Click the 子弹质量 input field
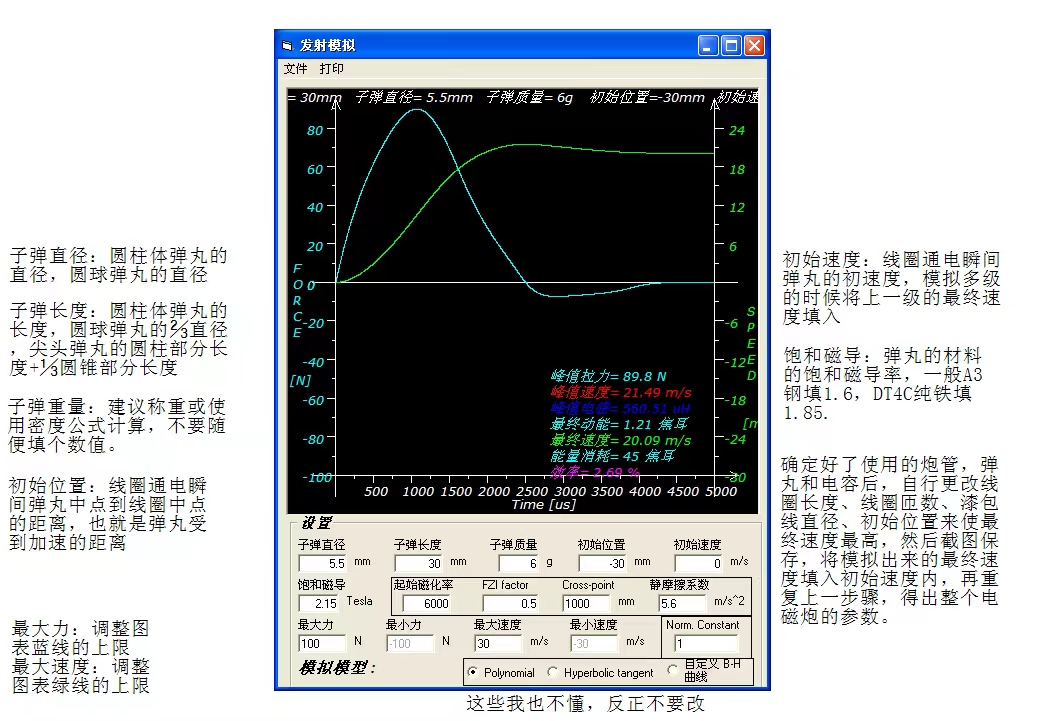 [x=519, y=563]
